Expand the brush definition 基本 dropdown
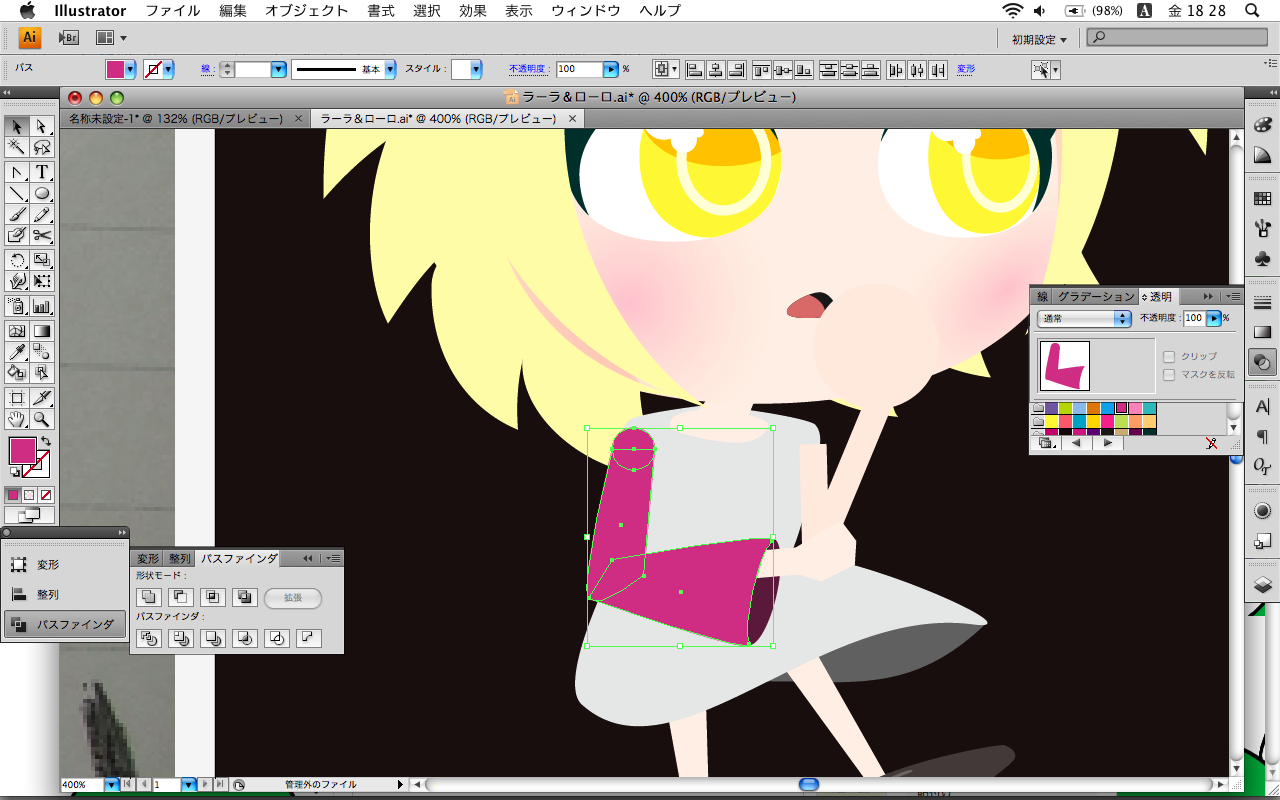Image resolution: width=1280 pixels, height=800 pixels. [x=390, y=70]
